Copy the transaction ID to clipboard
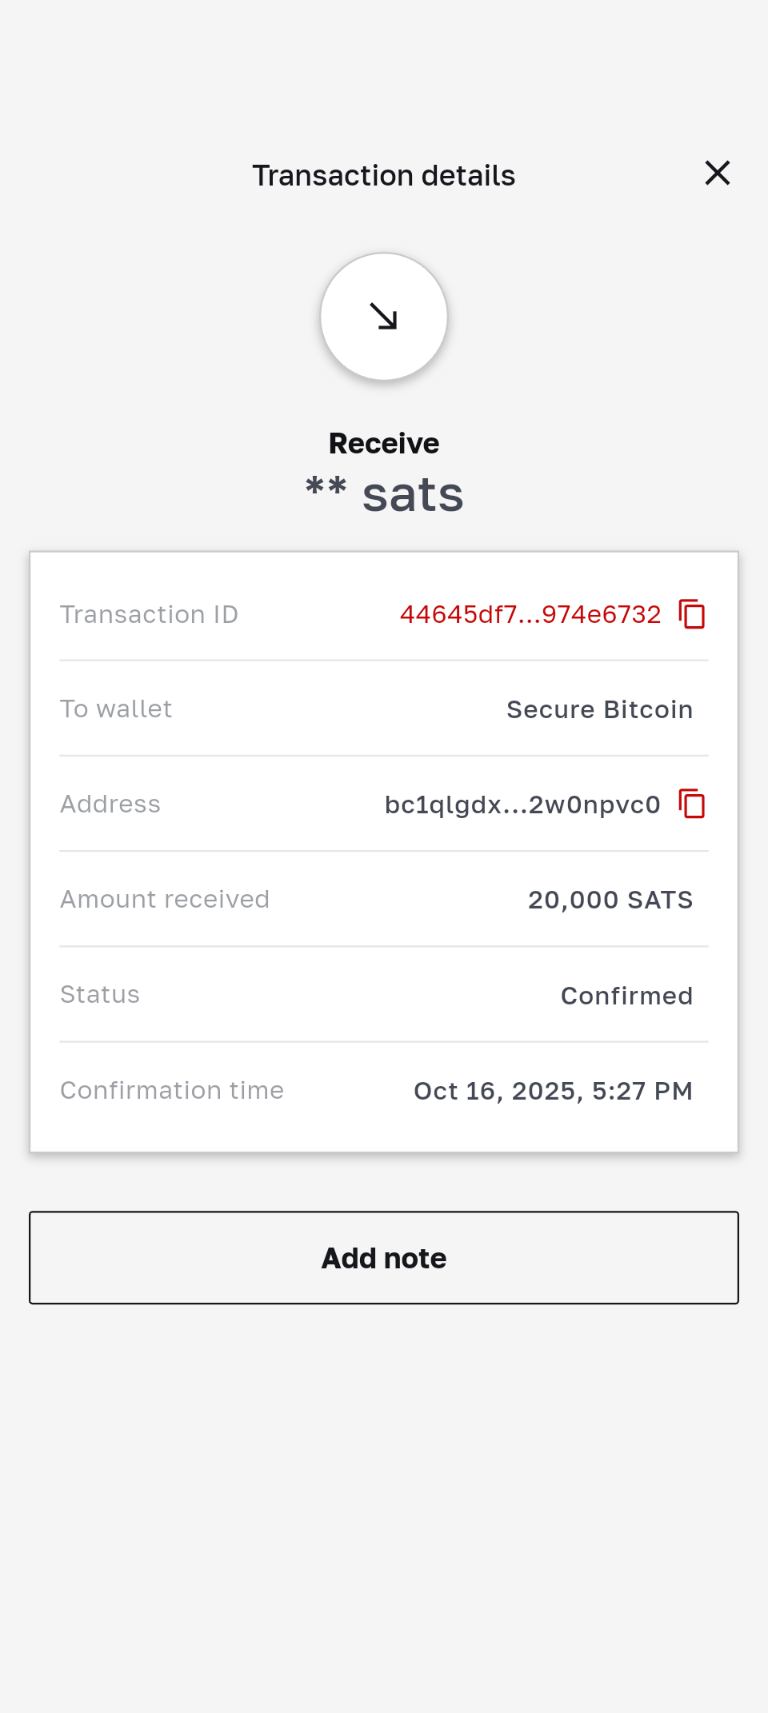The height and width of the screenshot is (1713, 768). (692, 614)
